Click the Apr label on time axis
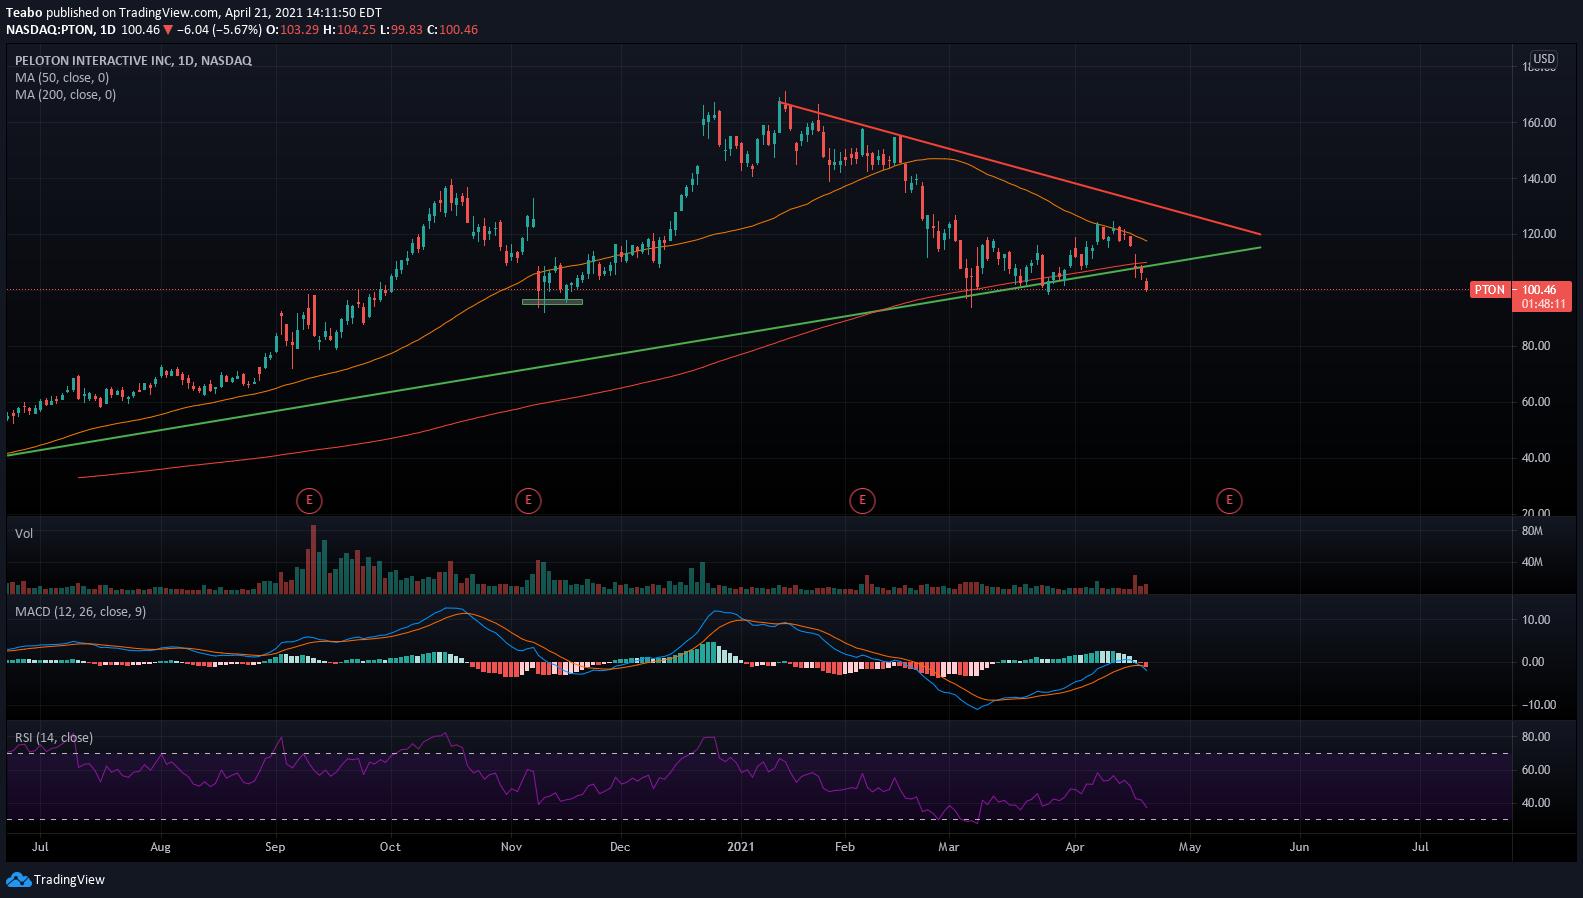The height and width of the screenshot is (898, 1583). click(1075, 847)
